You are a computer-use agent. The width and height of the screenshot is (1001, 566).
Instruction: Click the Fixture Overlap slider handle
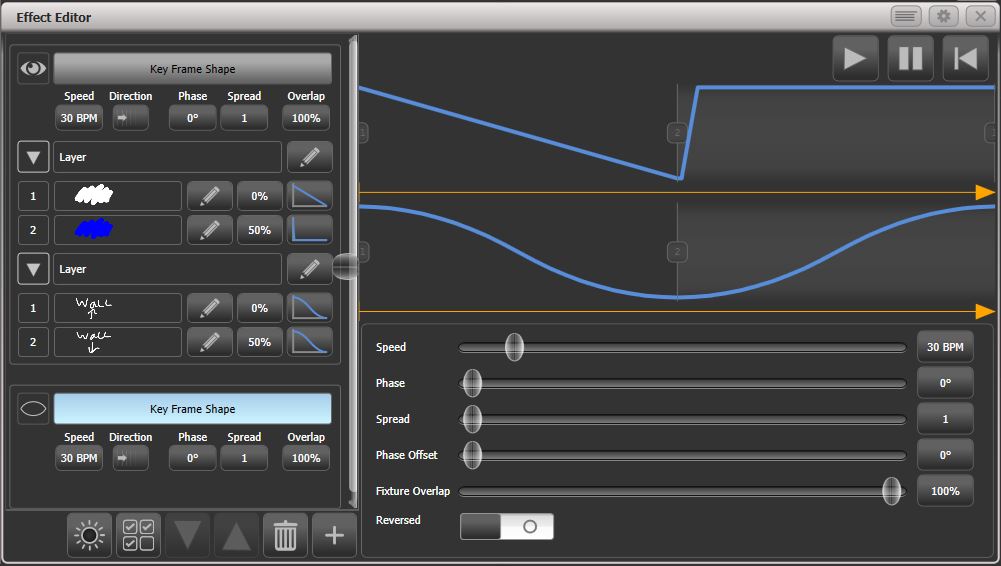892,491
